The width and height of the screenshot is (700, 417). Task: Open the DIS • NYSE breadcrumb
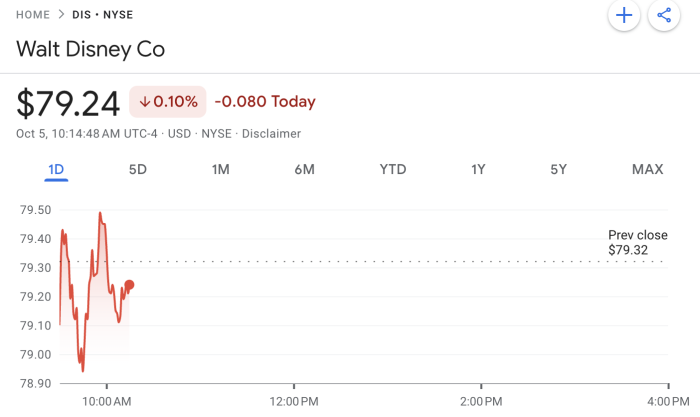coord(102,15)
